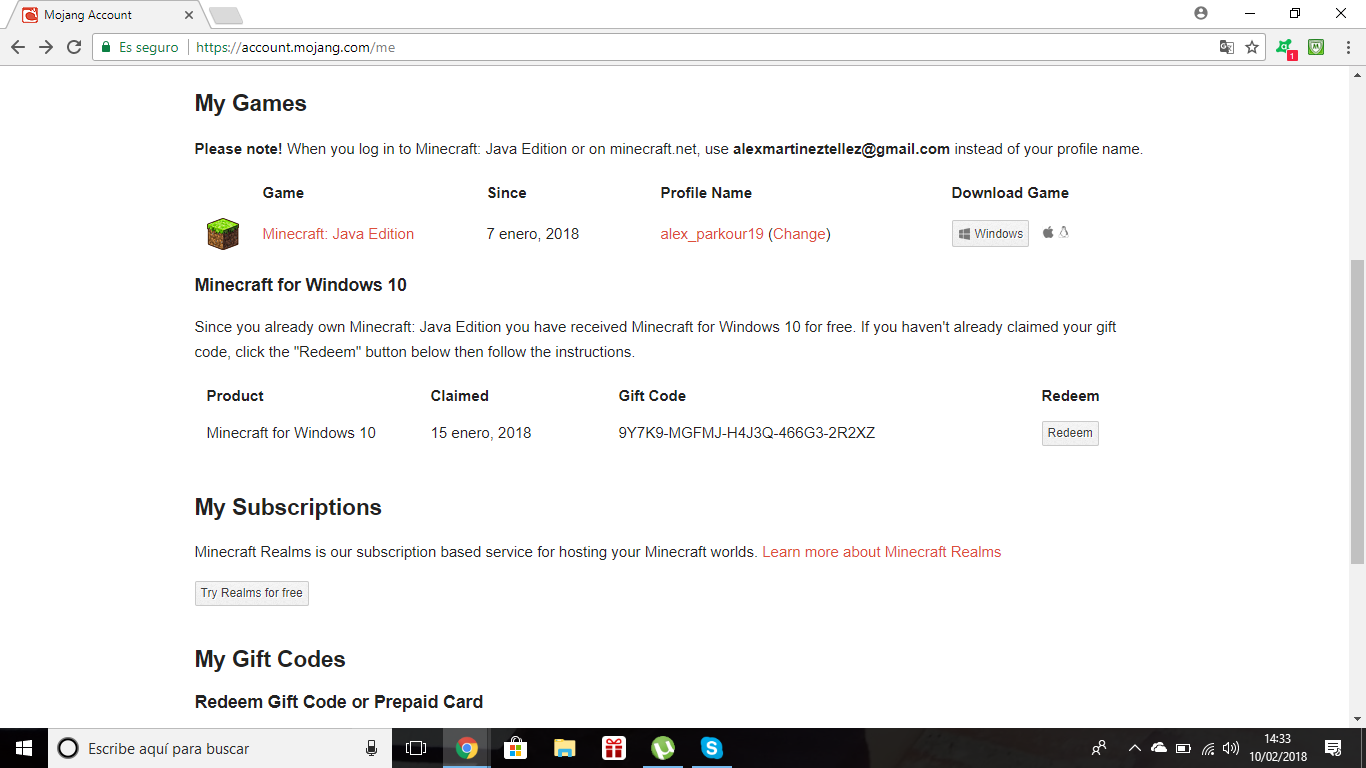Click the email alexmartineztellez@gmail.com text
The height and width of the screenshot is (768, 1366).
point(841,149)
